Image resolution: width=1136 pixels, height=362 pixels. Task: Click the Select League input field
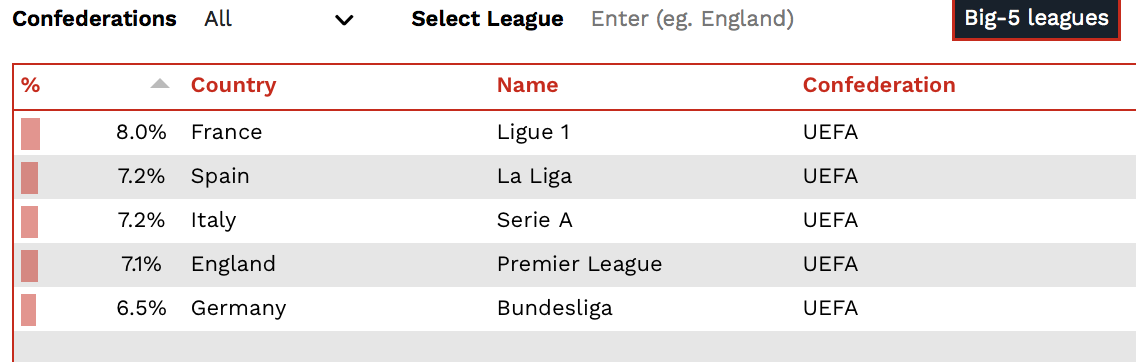692,20
